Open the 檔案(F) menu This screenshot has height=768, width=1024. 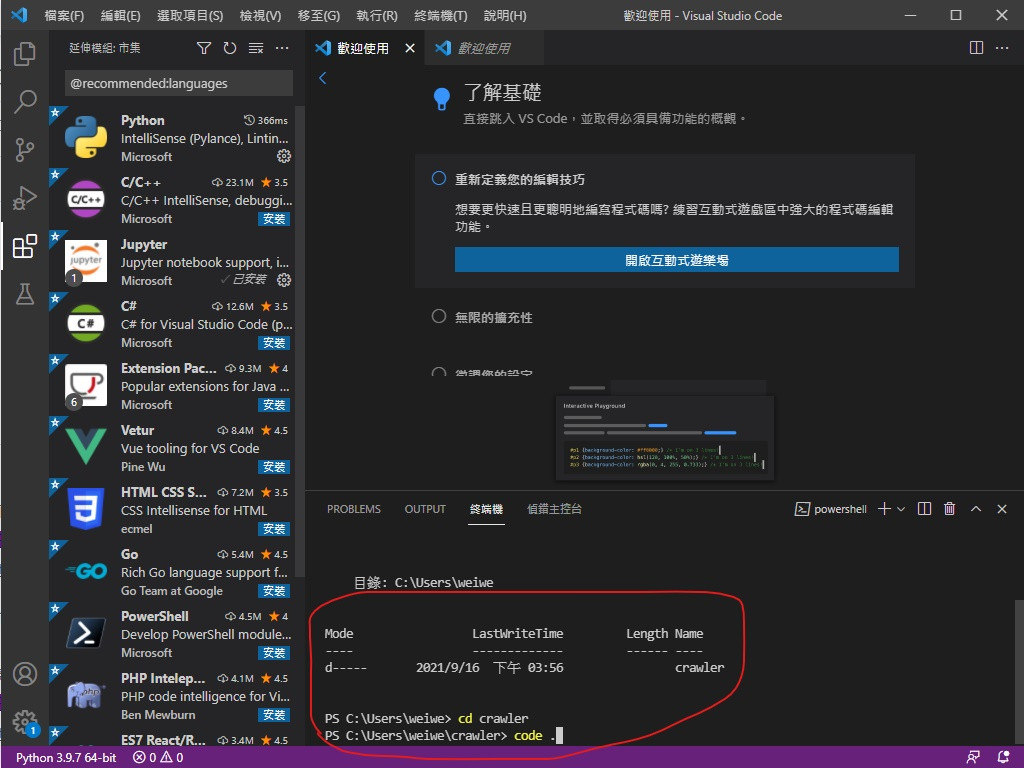click(64, 15)
